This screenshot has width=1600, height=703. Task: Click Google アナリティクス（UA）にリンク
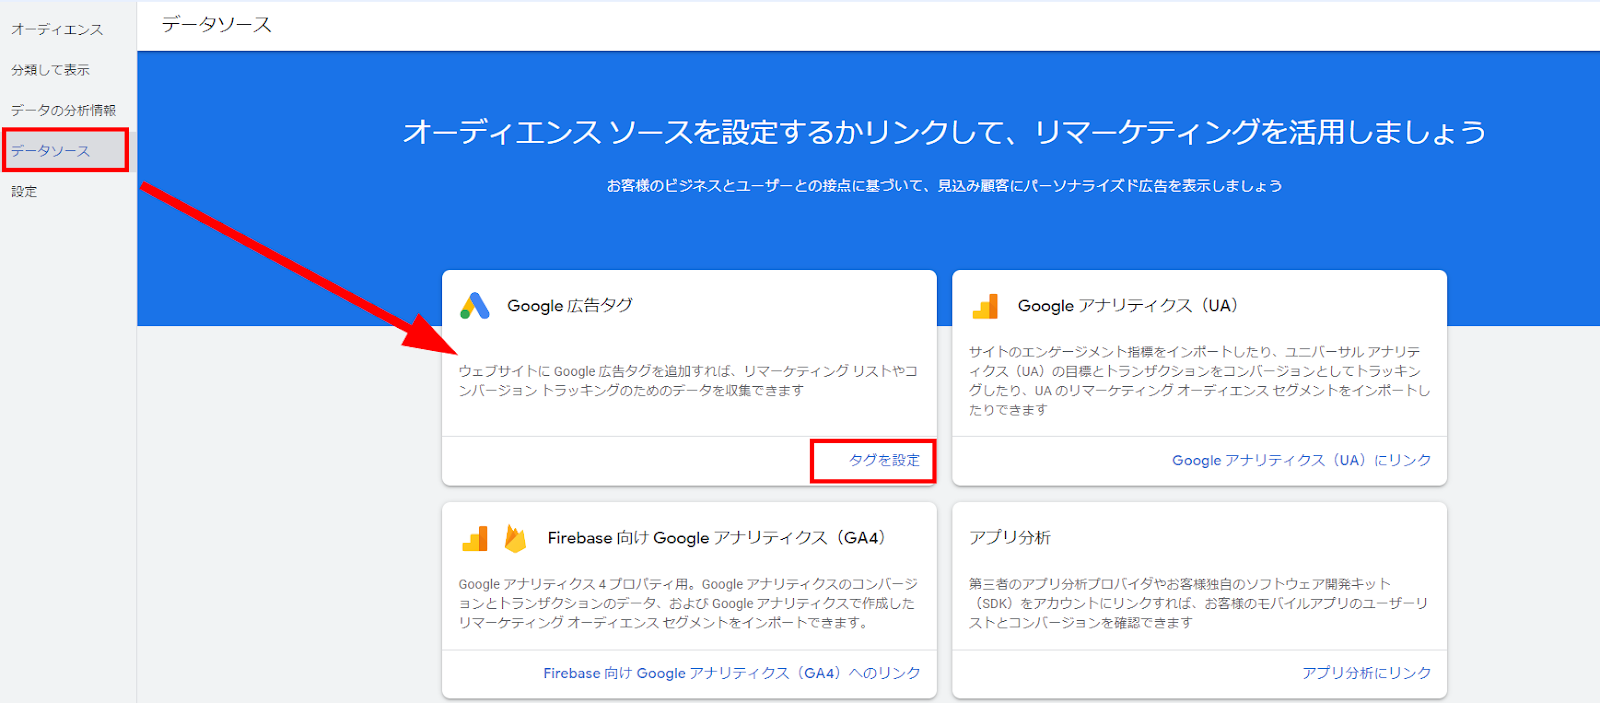pos(1301,460)
